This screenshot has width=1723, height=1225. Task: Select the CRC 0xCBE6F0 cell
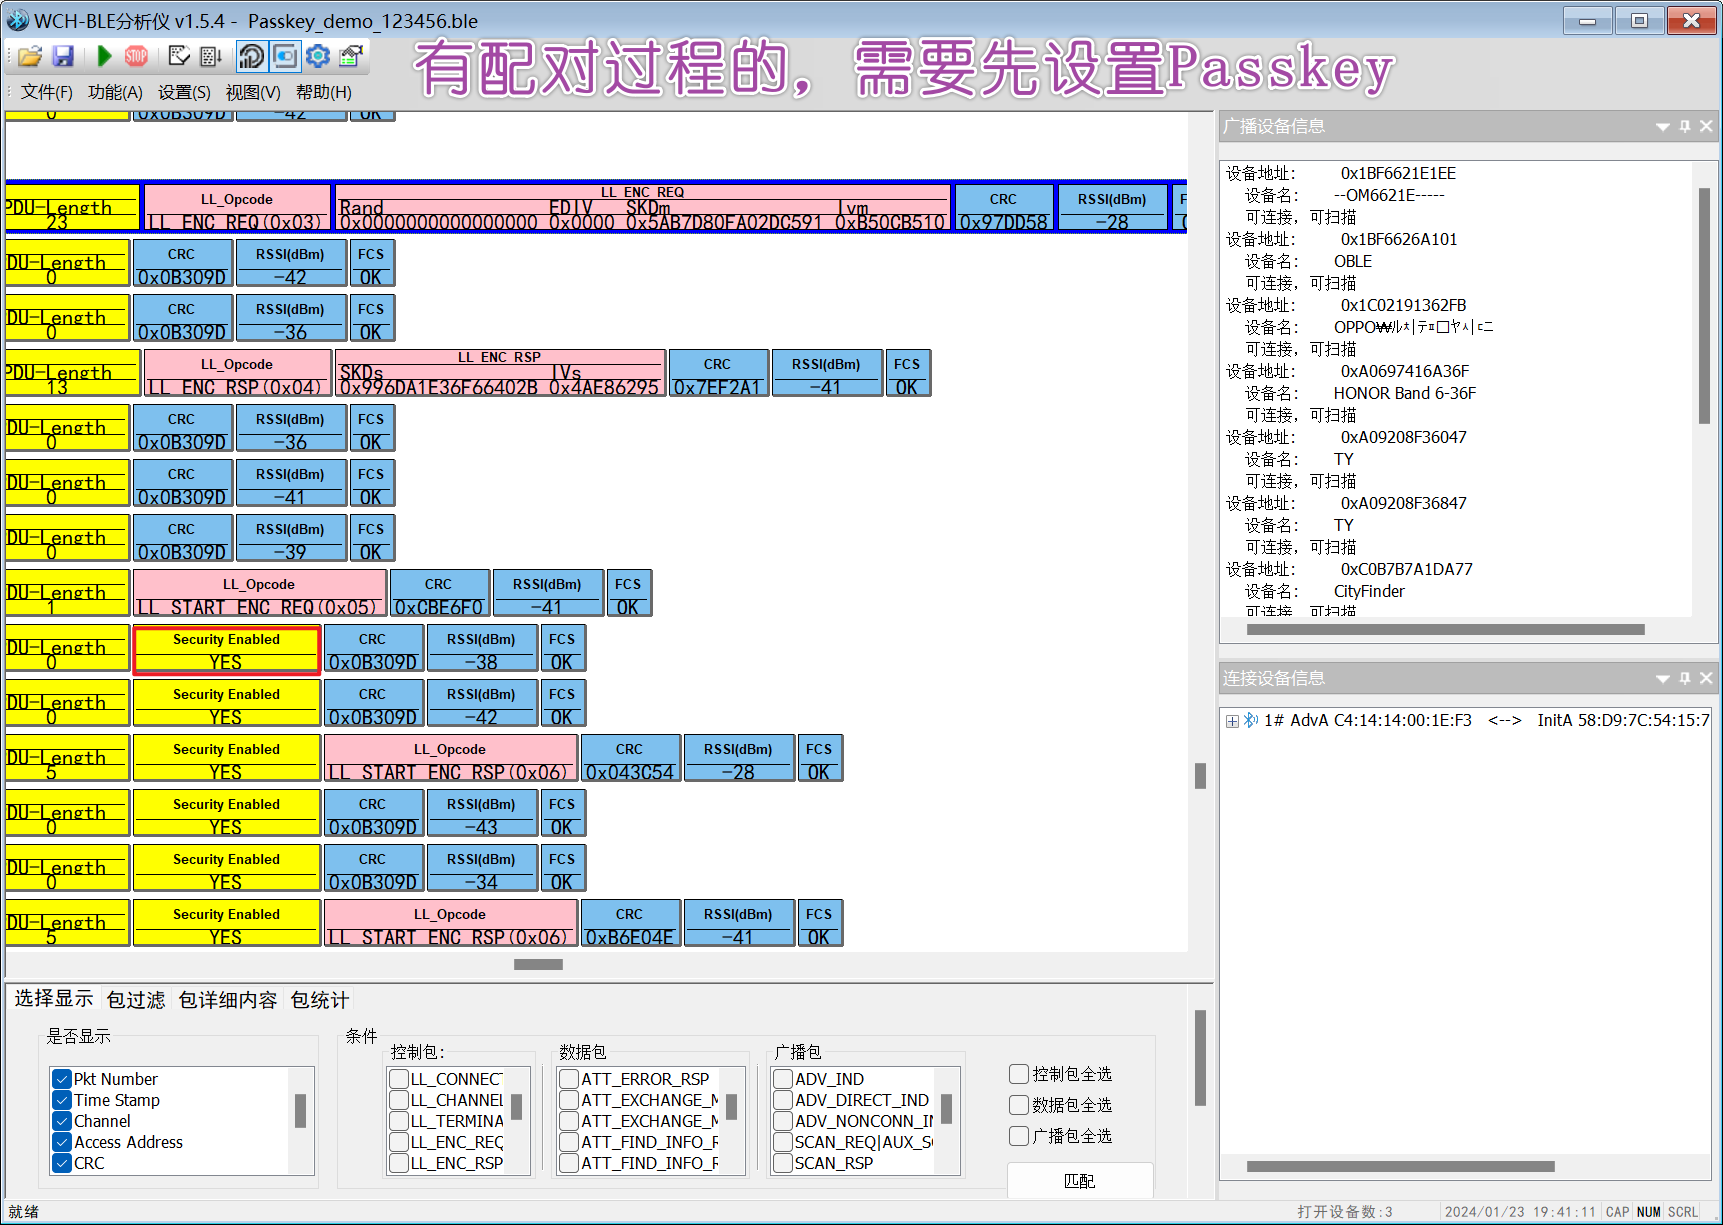click(x=439, y=594)
